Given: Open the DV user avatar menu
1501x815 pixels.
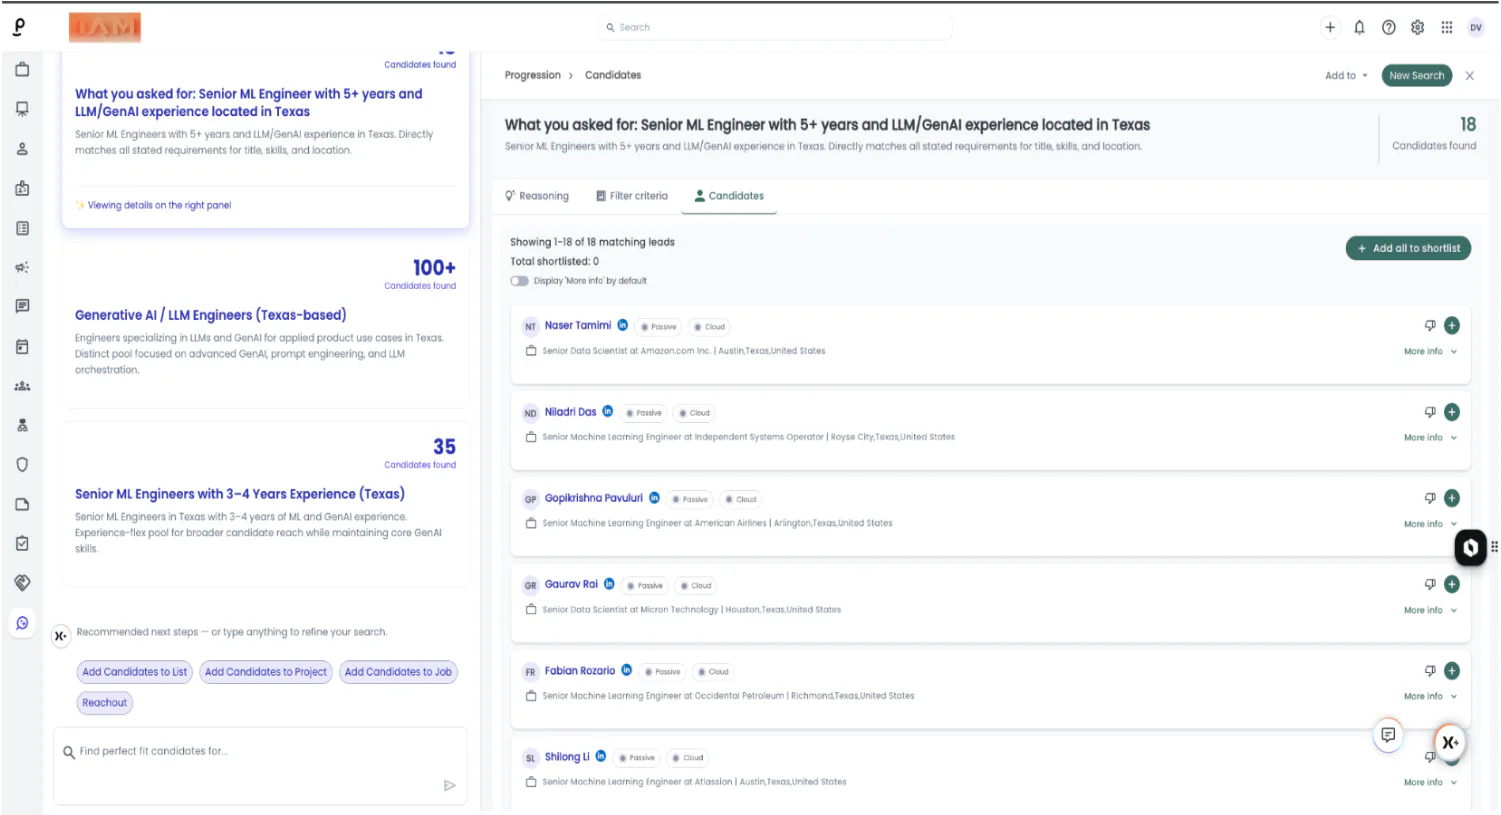Looking at the screenshot, I should (x=1476, y=28).
